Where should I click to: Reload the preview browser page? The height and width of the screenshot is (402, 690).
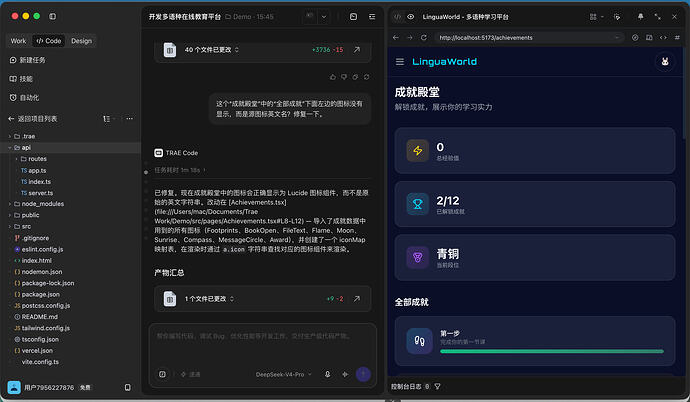[x=424, y=37]
